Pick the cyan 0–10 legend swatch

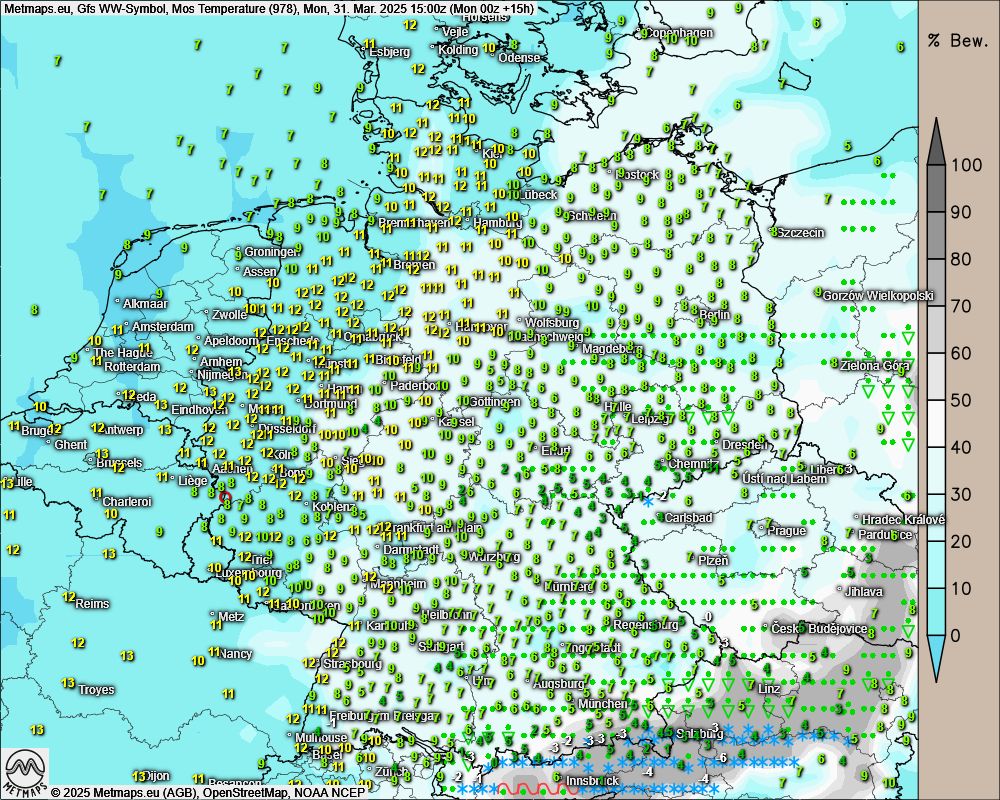pyautogui.click(x=937, y=612)
